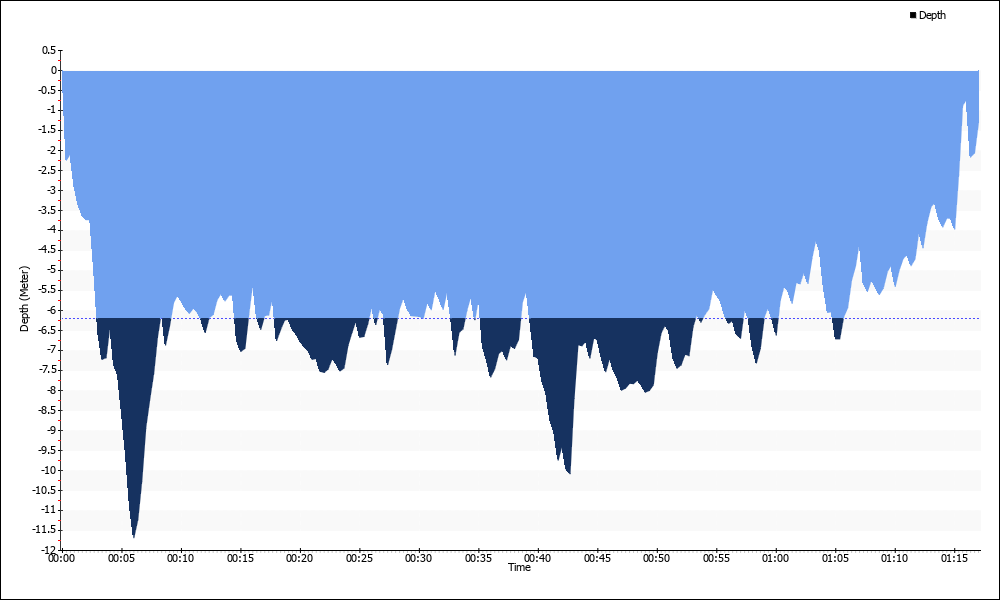The height and width of the screenshot is (600, 1000).
Task: Click the 'Time' x-axis title
Action: coord(519,567)
